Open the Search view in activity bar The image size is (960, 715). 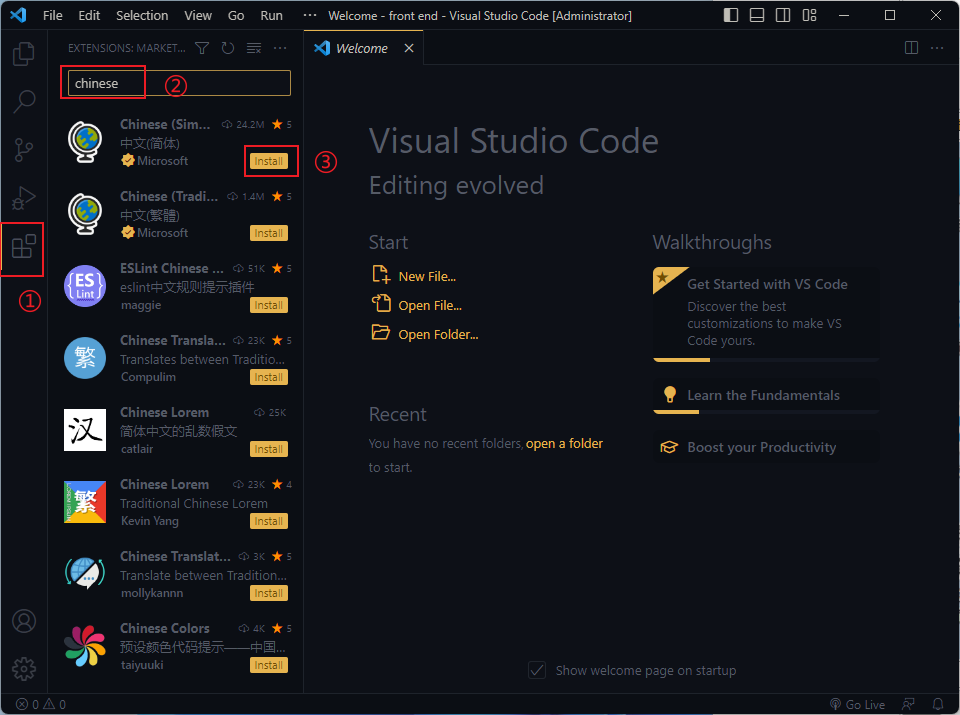point(24,101)
